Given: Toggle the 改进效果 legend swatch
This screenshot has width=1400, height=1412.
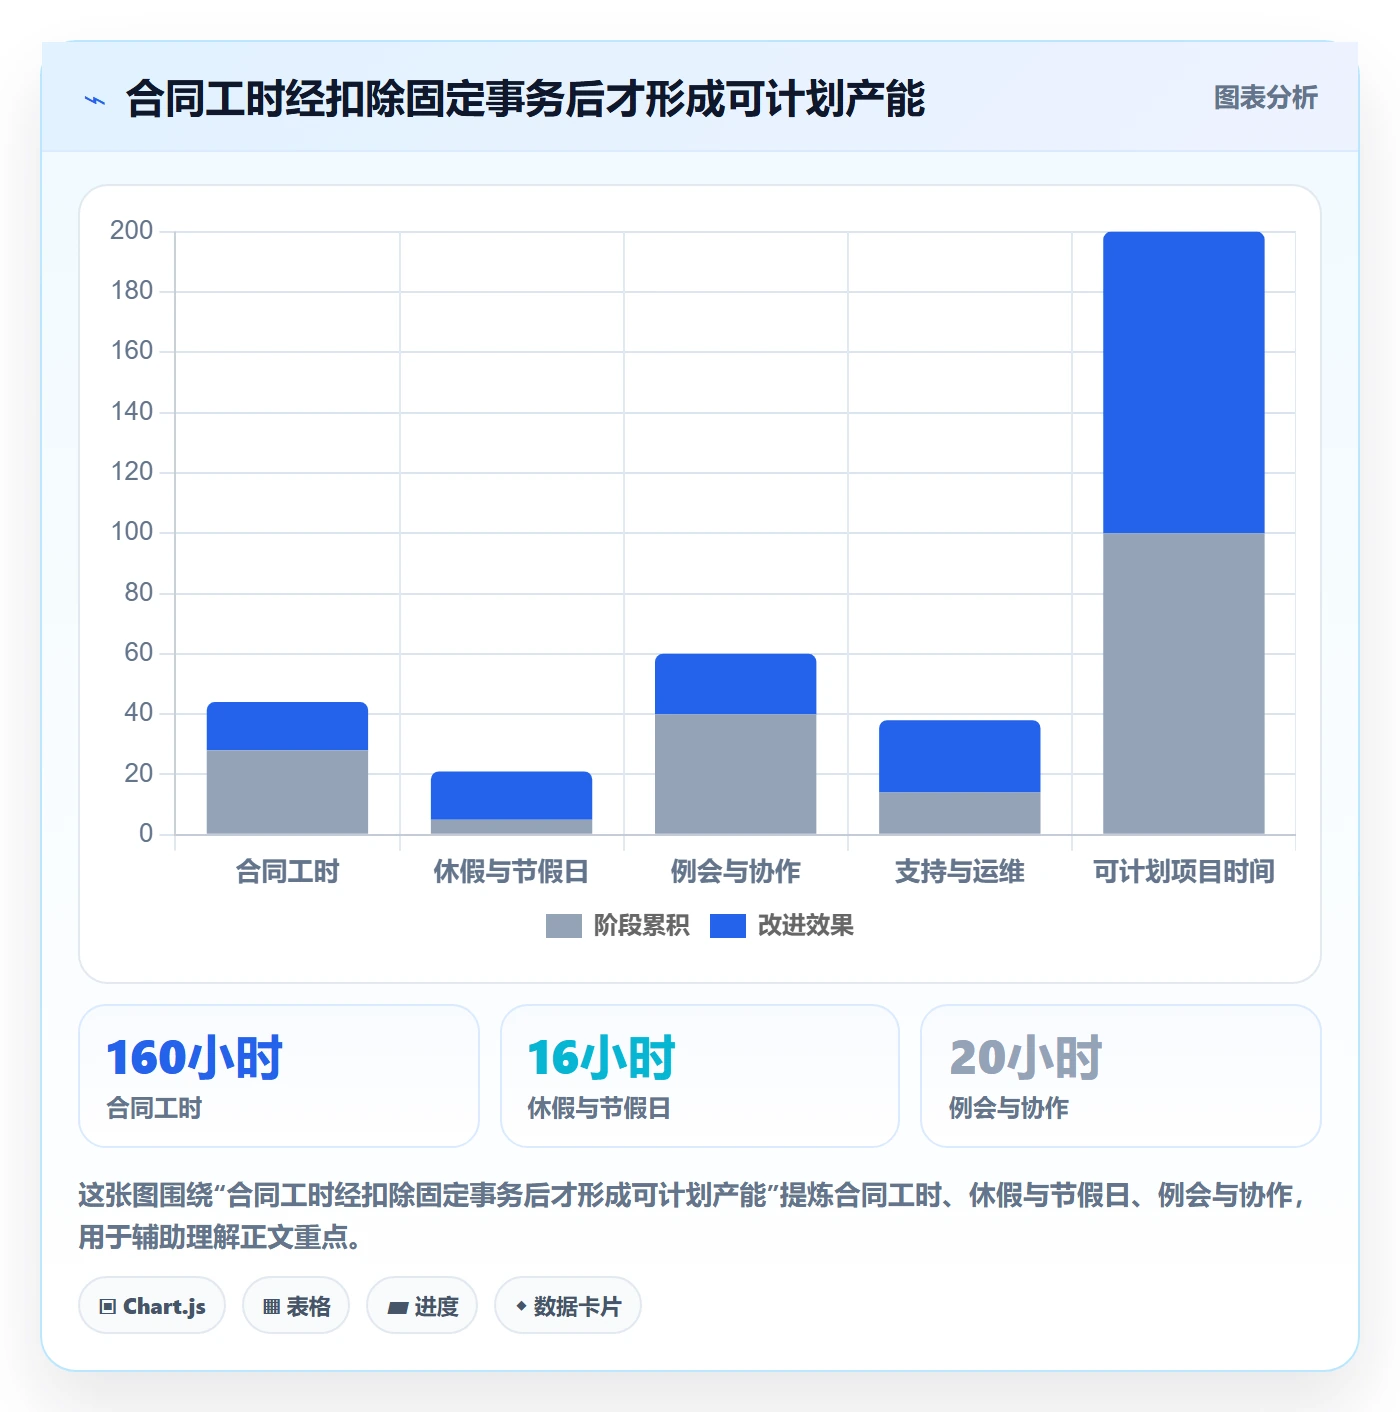Looking at the screenshot, I should [x=728, y=926].
